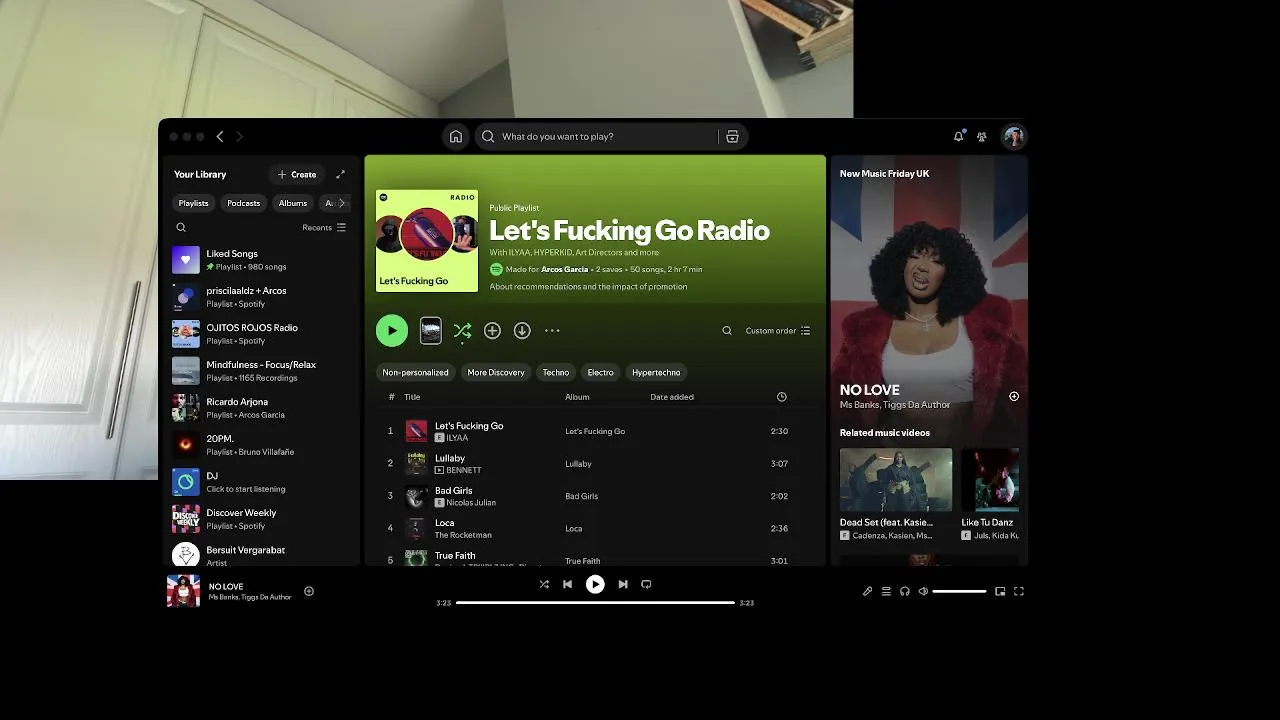The height and width of the screenshot is (720, 1280).
Task: Select the More Discovery filter chip
Action: point(496,372)
